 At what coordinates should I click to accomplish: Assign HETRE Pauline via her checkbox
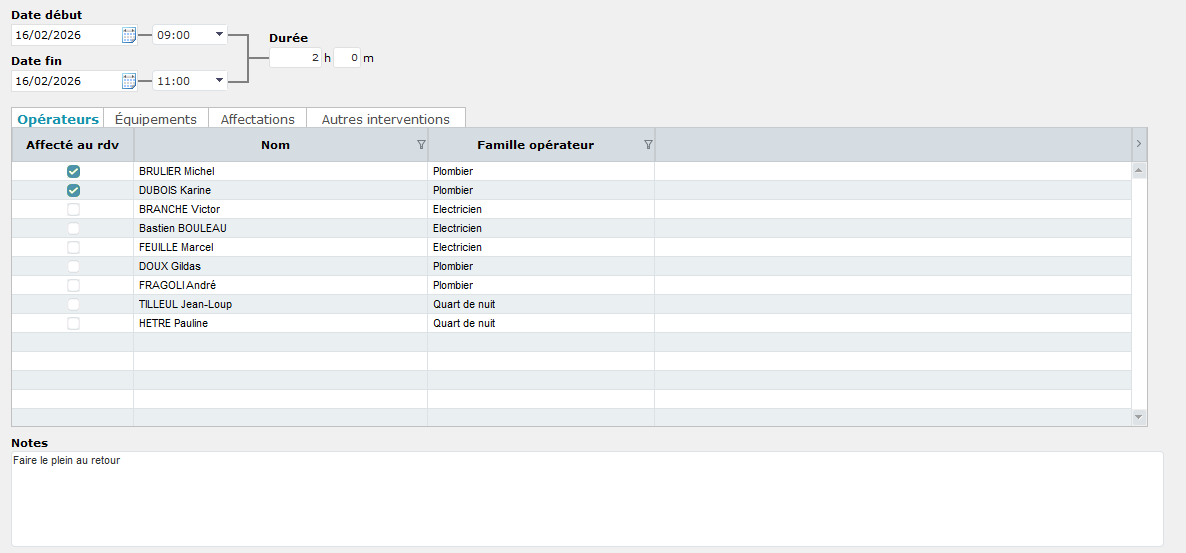73,324
